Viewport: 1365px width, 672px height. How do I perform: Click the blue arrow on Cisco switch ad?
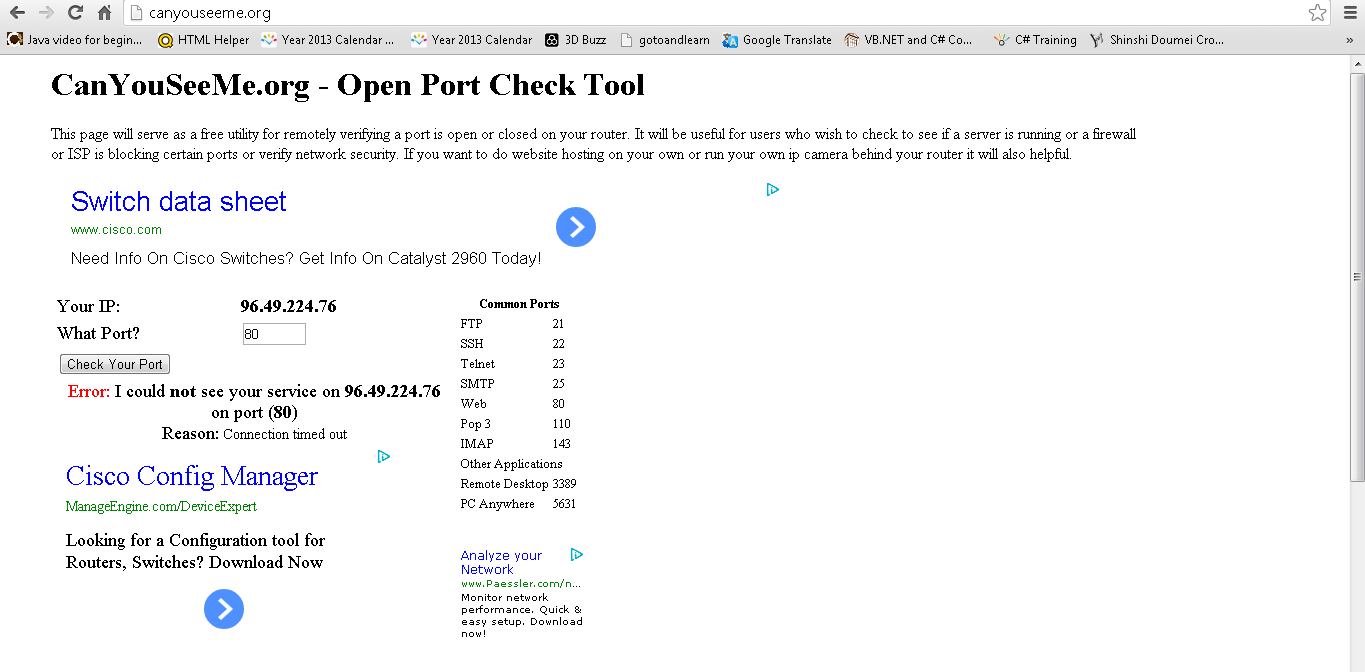[x=576, y=228]
